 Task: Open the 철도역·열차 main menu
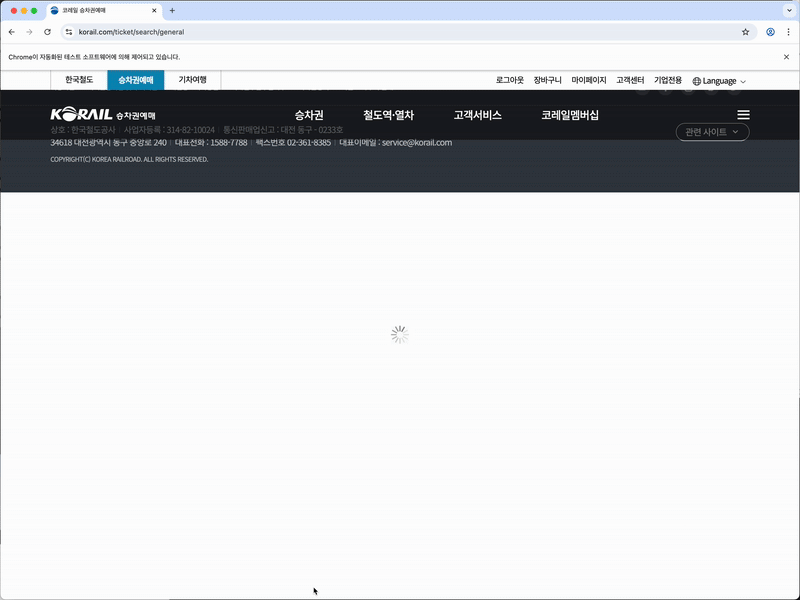(x=388, y=115)
